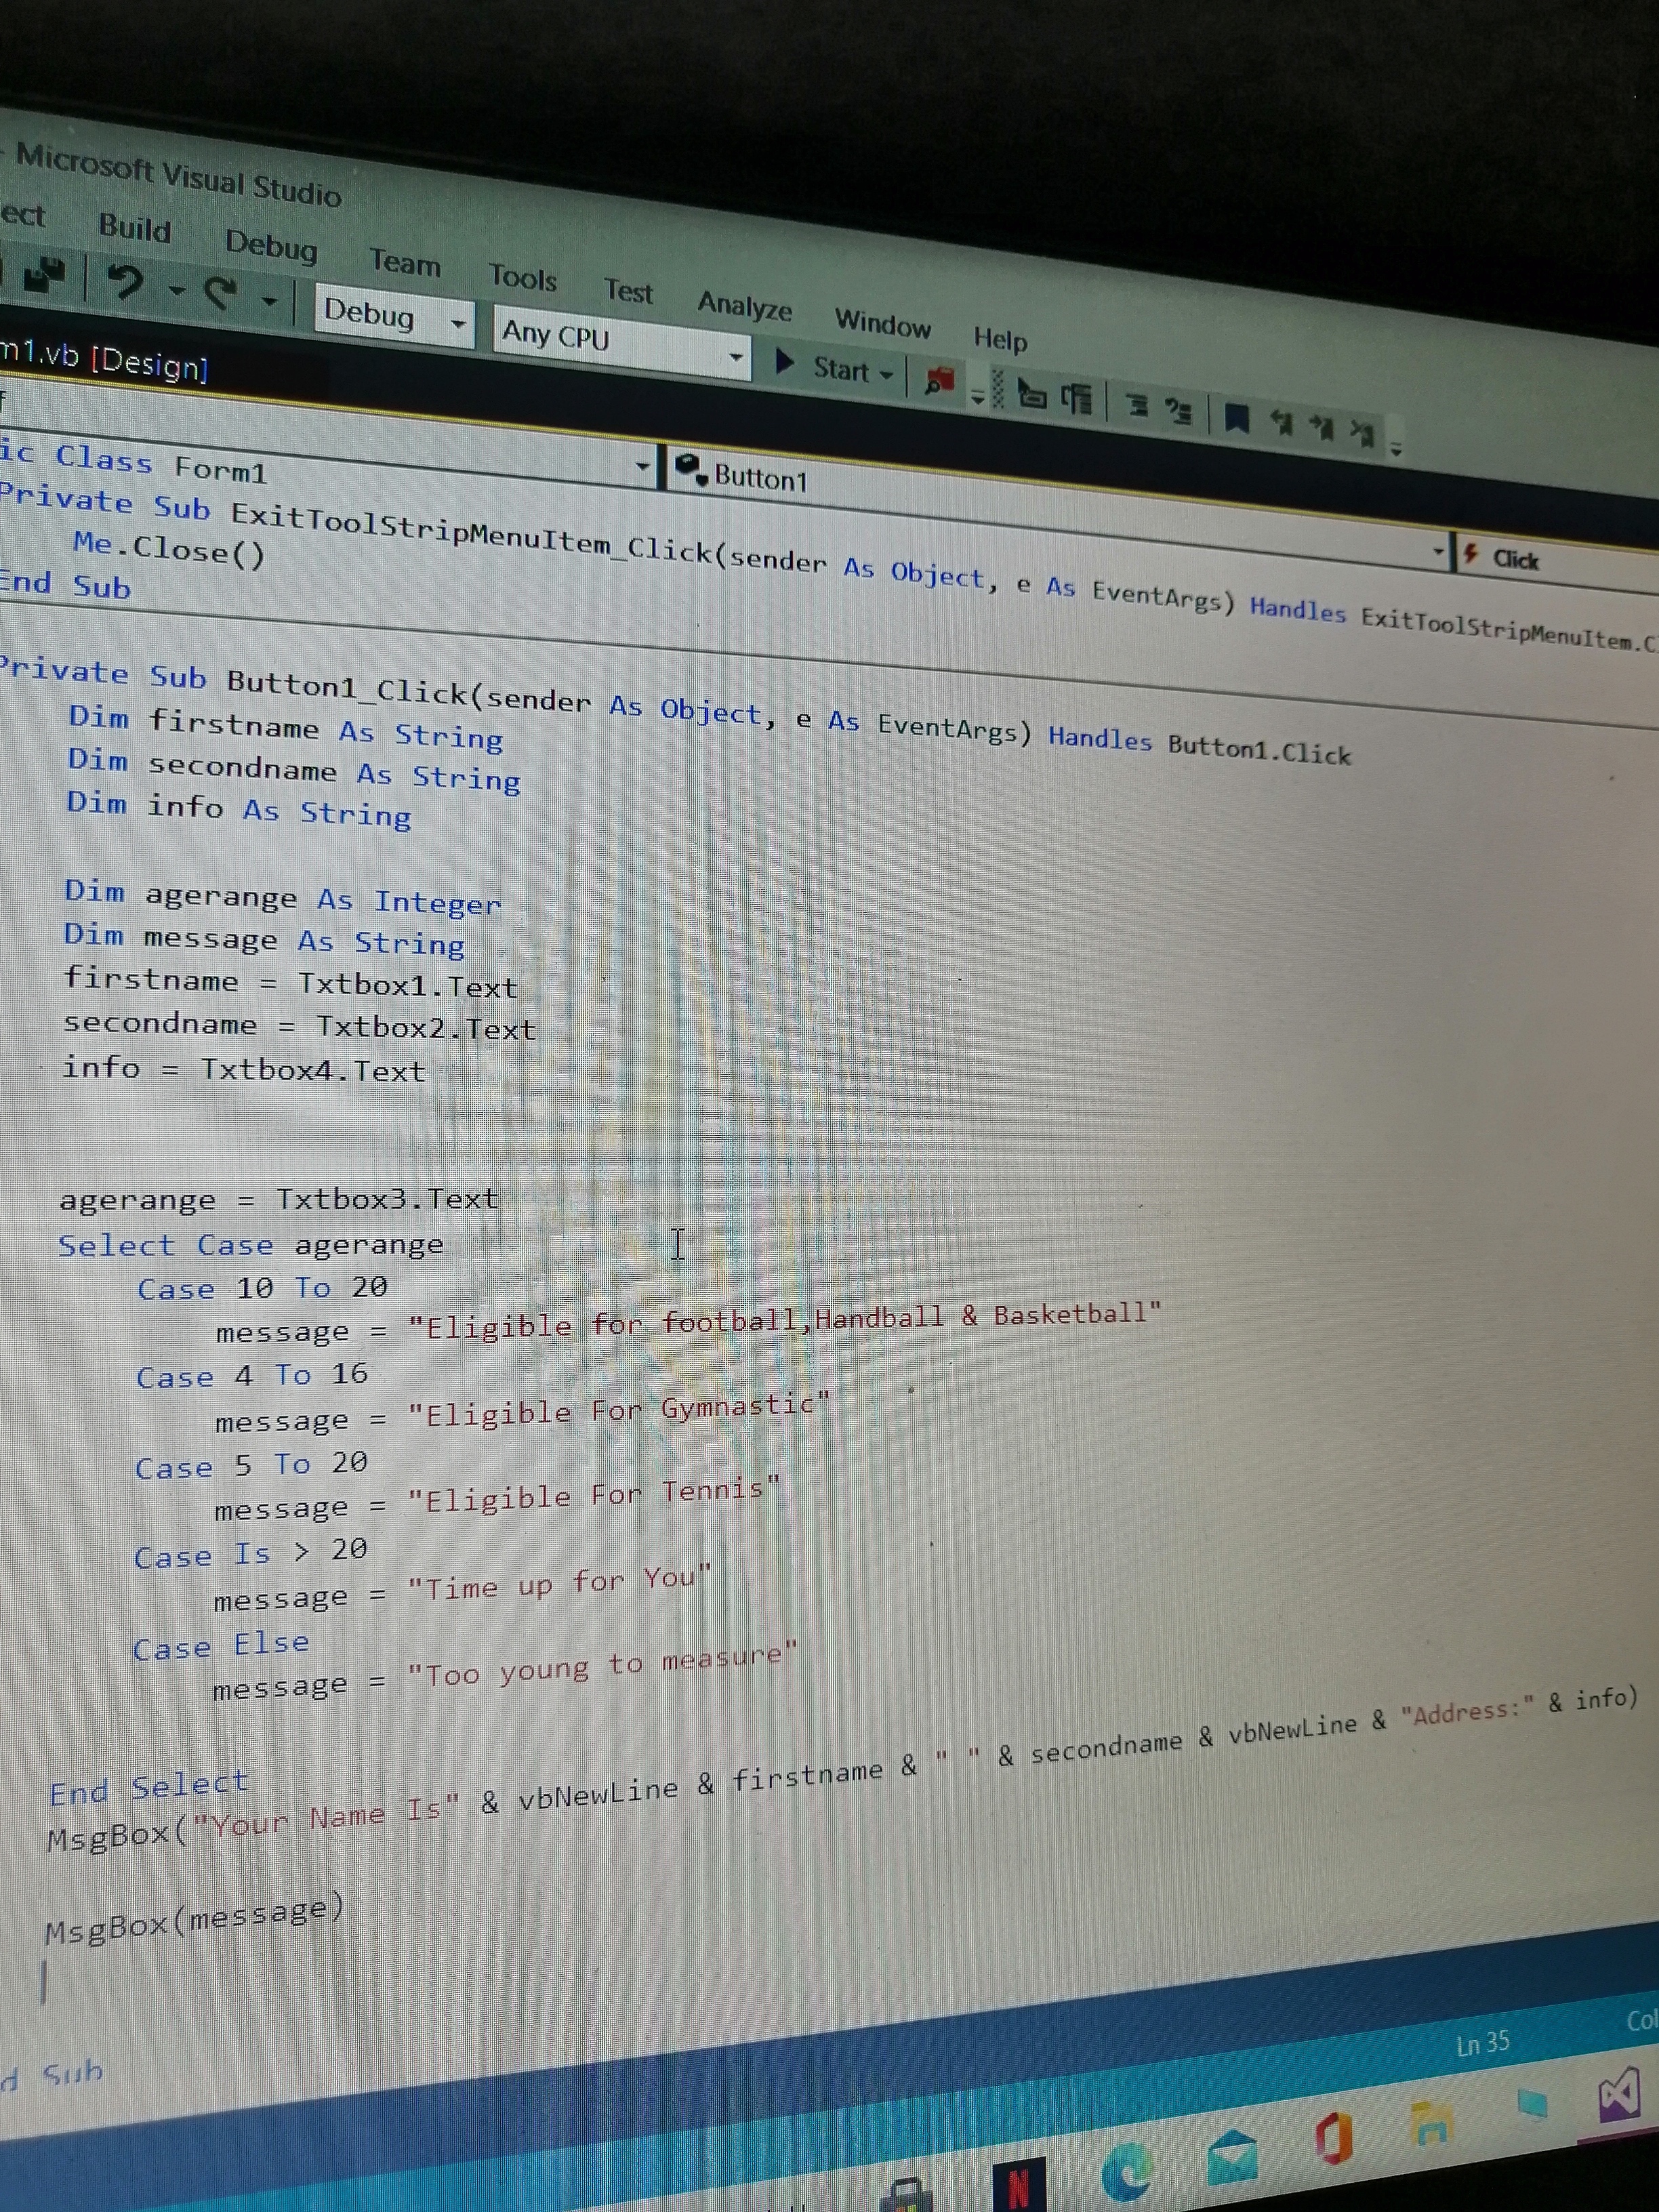Click the 'Handles Button1.Click' text

1200,745
